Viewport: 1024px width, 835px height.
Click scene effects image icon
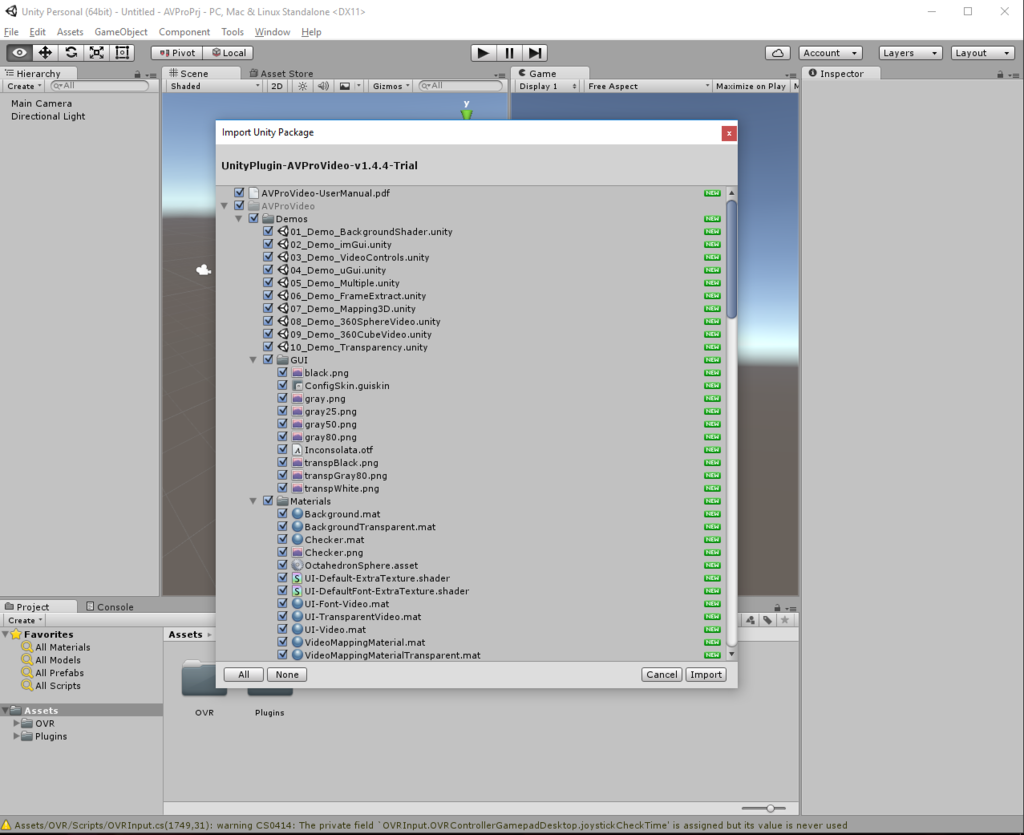(345, 86)
